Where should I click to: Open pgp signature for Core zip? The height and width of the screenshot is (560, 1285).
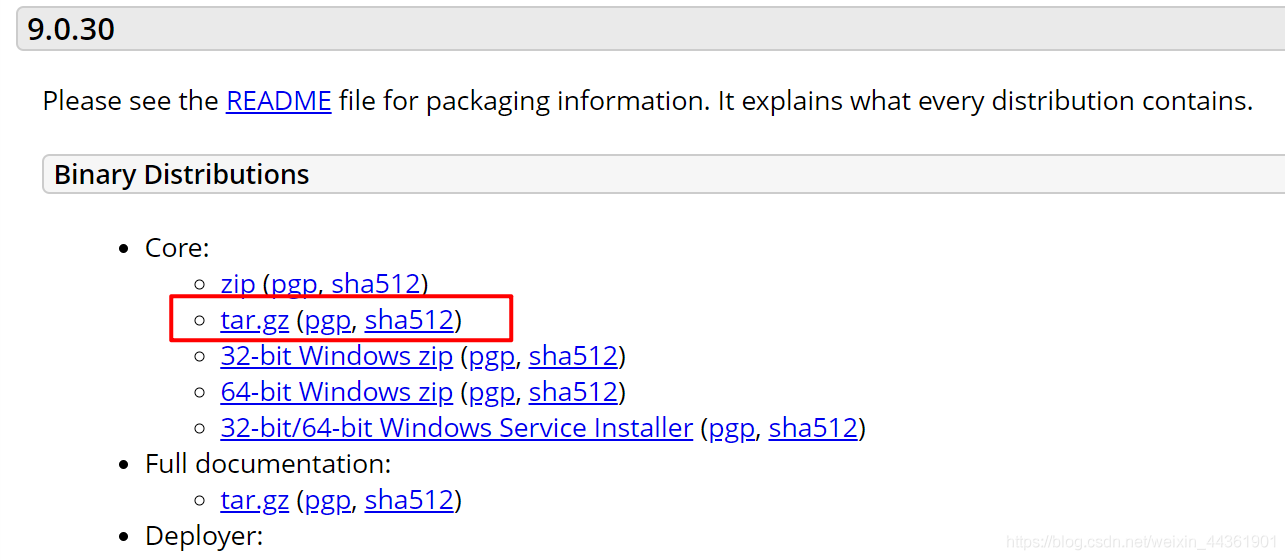(x=295, y=284)
